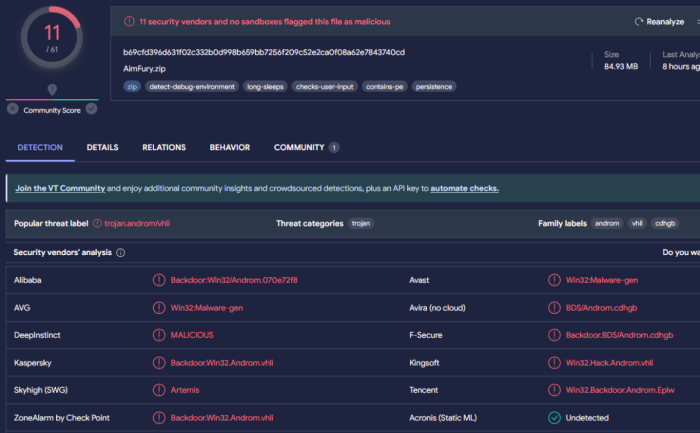Follow the Join the VT Community link
700x433 pixels.
click(60, 188)
